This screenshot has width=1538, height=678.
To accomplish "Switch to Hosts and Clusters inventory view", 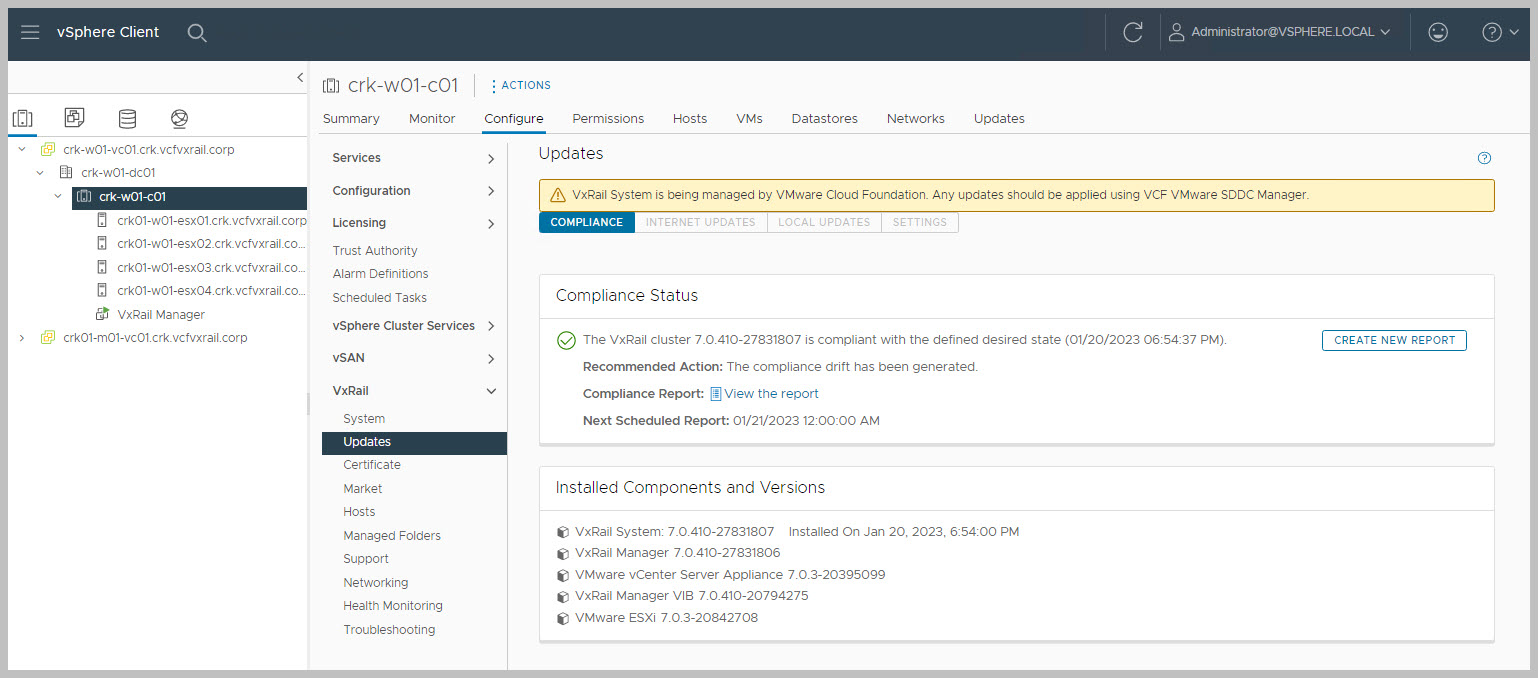I will (22, 119).
